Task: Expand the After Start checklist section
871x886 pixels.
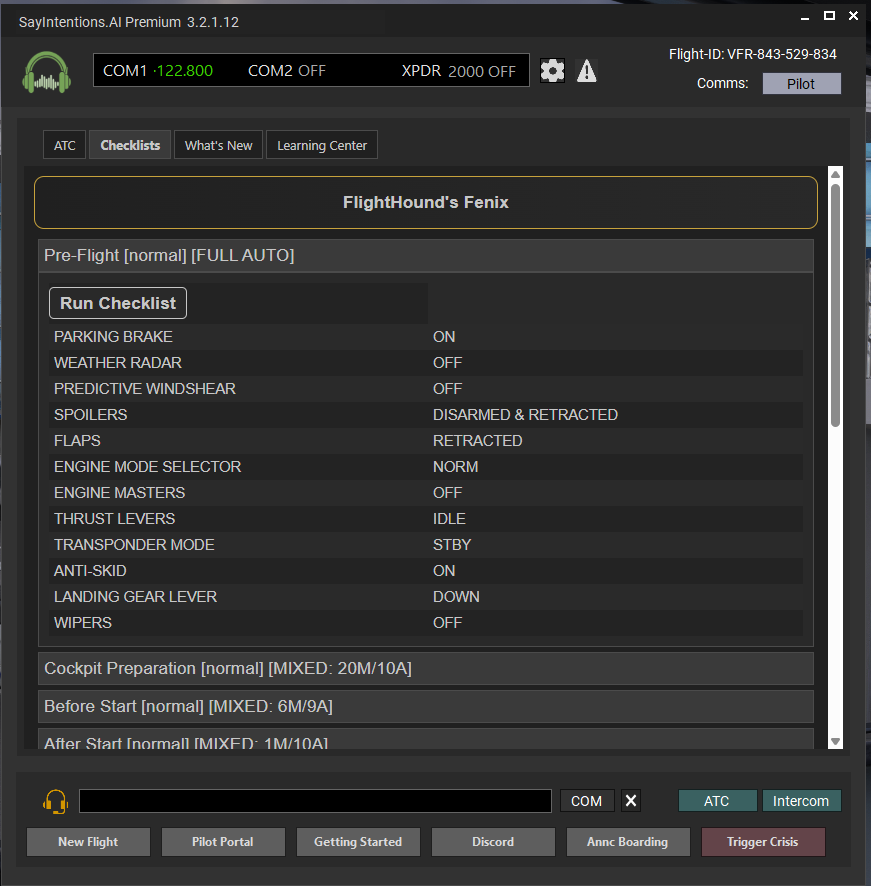Action: tap(426, 740)
